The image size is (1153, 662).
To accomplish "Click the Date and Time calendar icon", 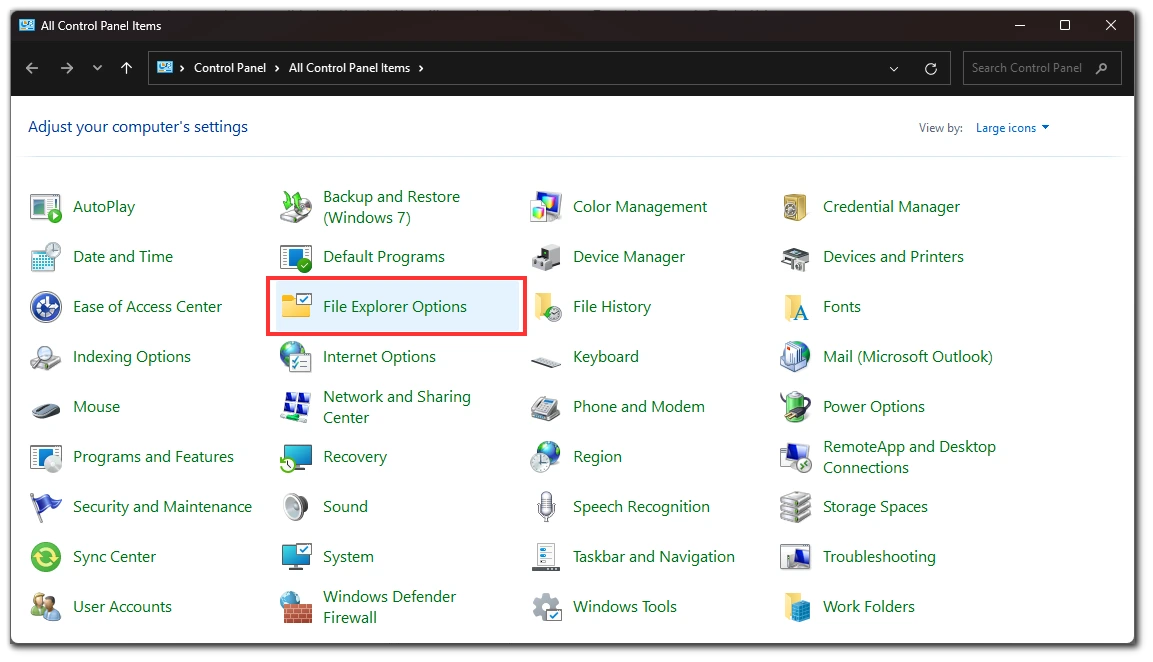I will coord(46,257).
